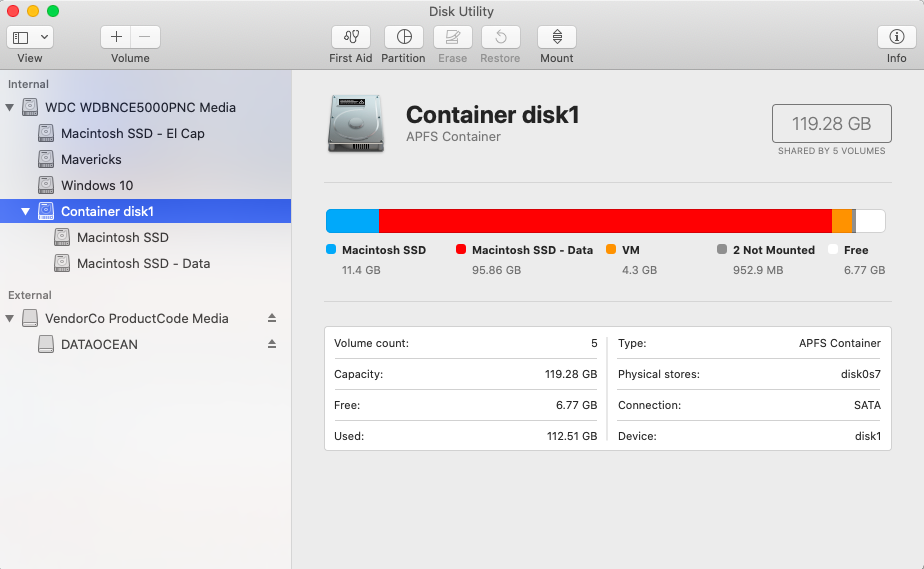This screenshot has height=569, width=924.
Task: Click the Mavericks disk icon
Action: [x=46, y=159]
